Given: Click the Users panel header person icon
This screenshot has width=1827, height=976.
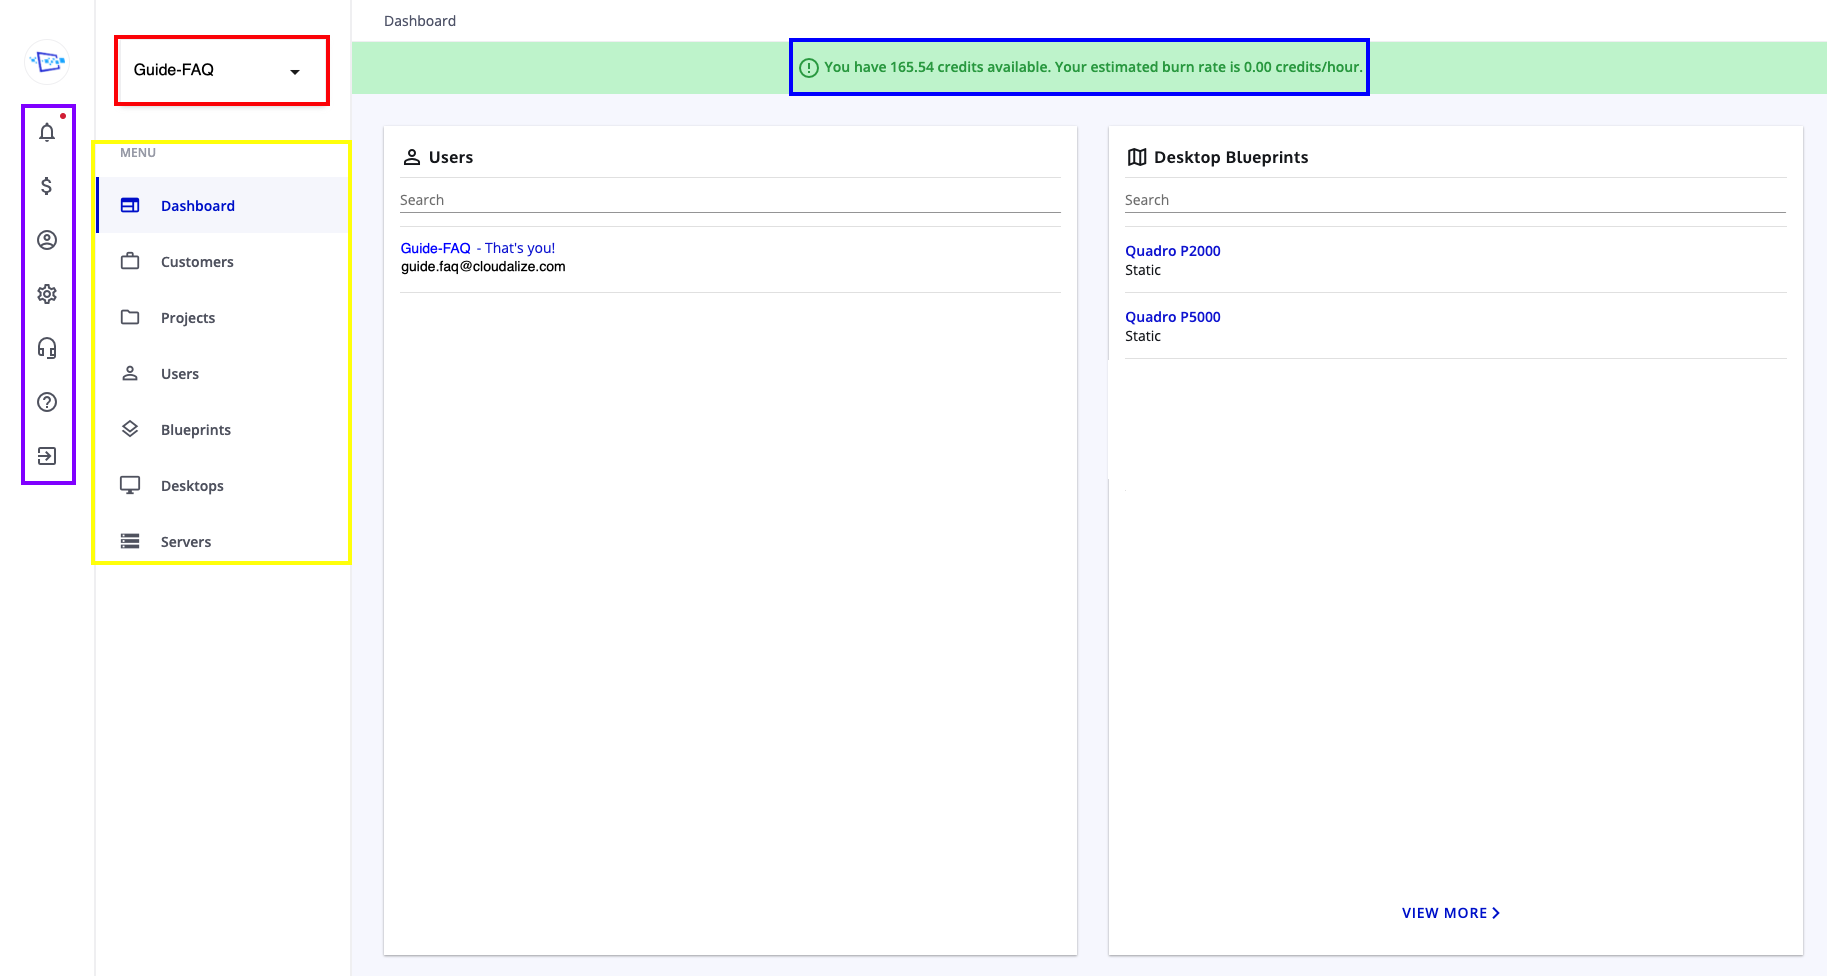Looking at the screenshot, I should pos(412,157).
